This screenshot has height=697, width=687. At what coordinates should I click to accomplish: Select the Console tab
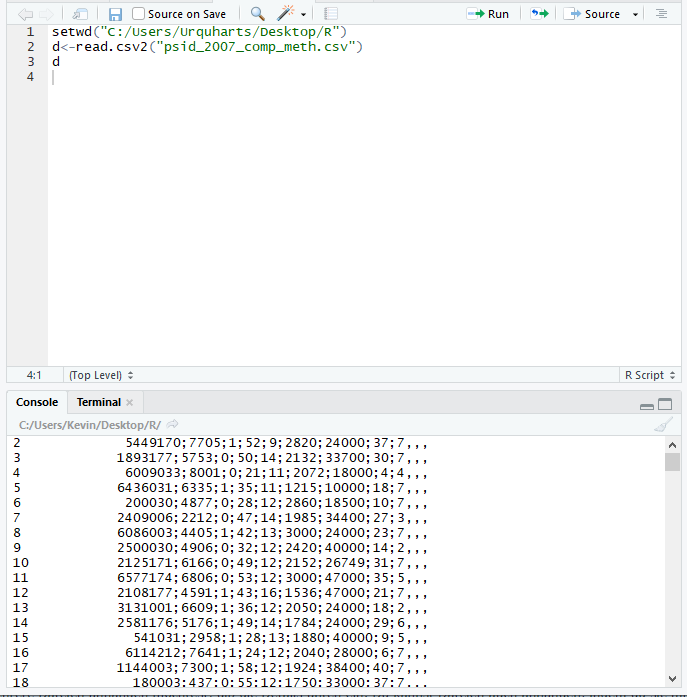(37, 402)
